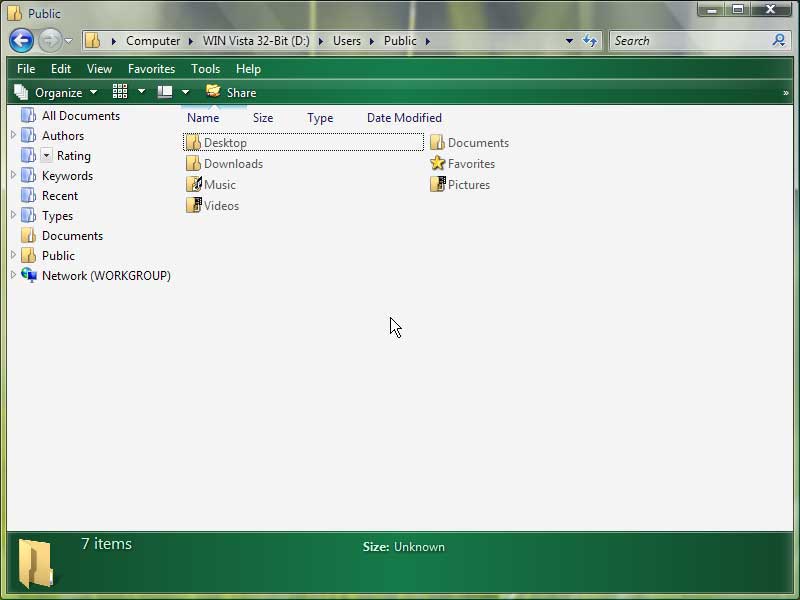Expand the Network (WORKGROUP) node
Viewport: 800px width, 600px height.
click(13, 274)
